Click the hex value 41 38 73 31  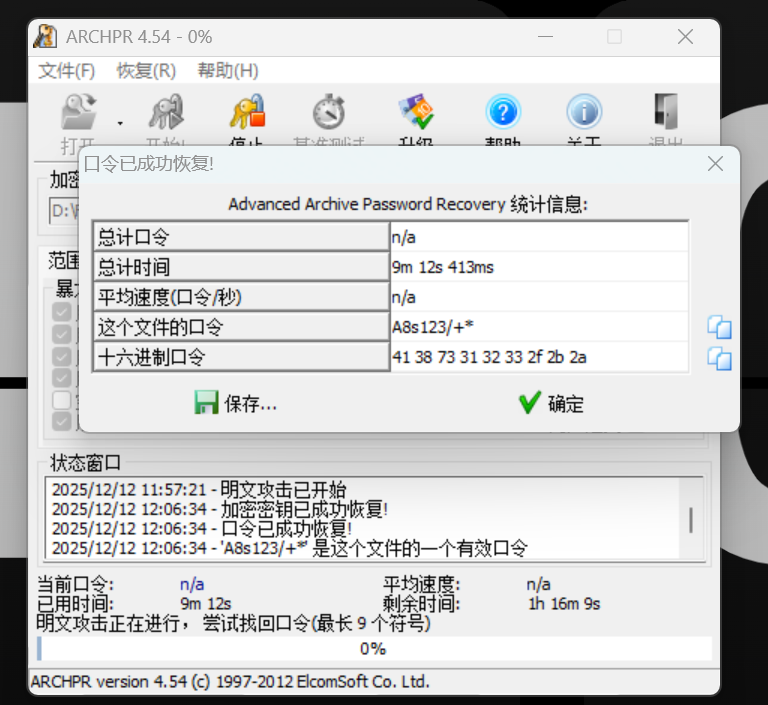(489, 357)
